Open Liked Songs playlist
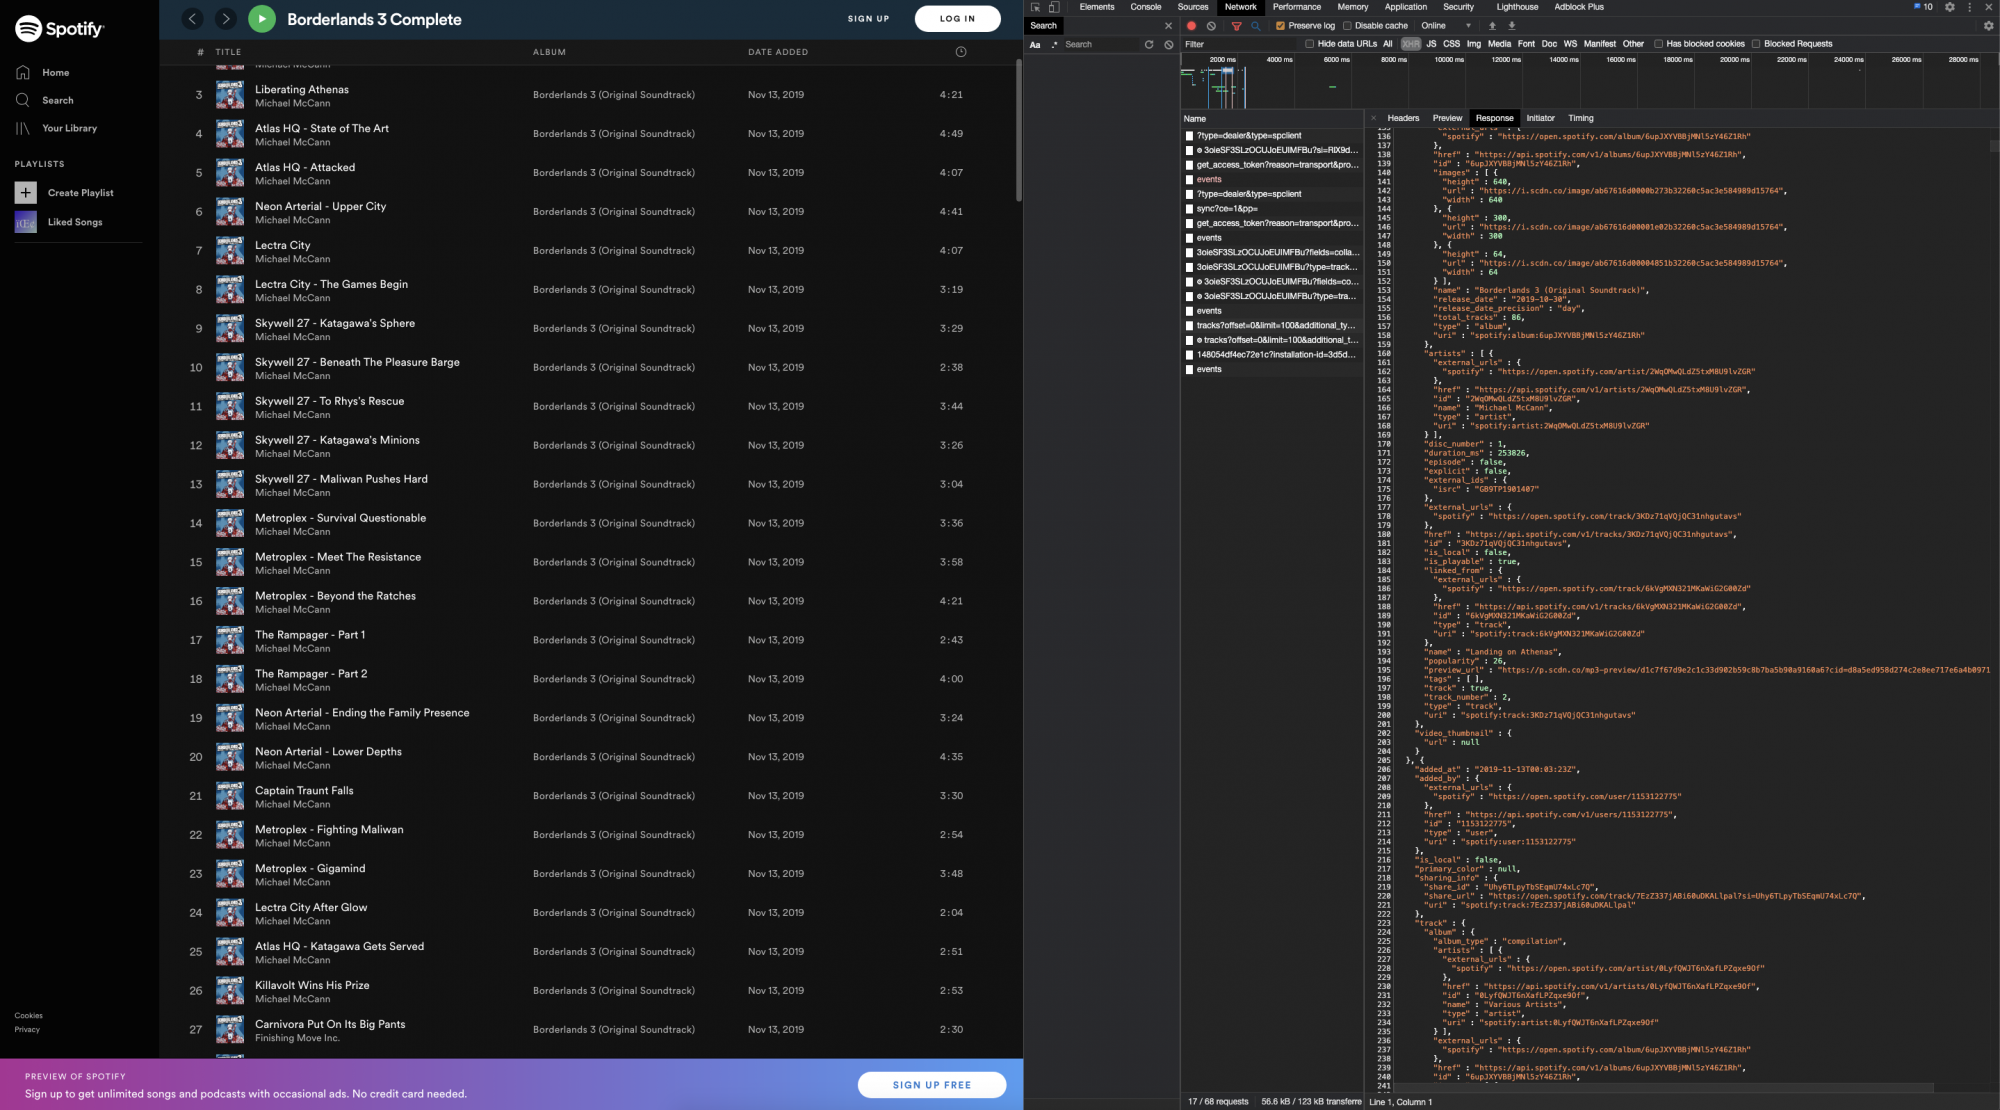2000x1110 pixels. tap(59, 222)
